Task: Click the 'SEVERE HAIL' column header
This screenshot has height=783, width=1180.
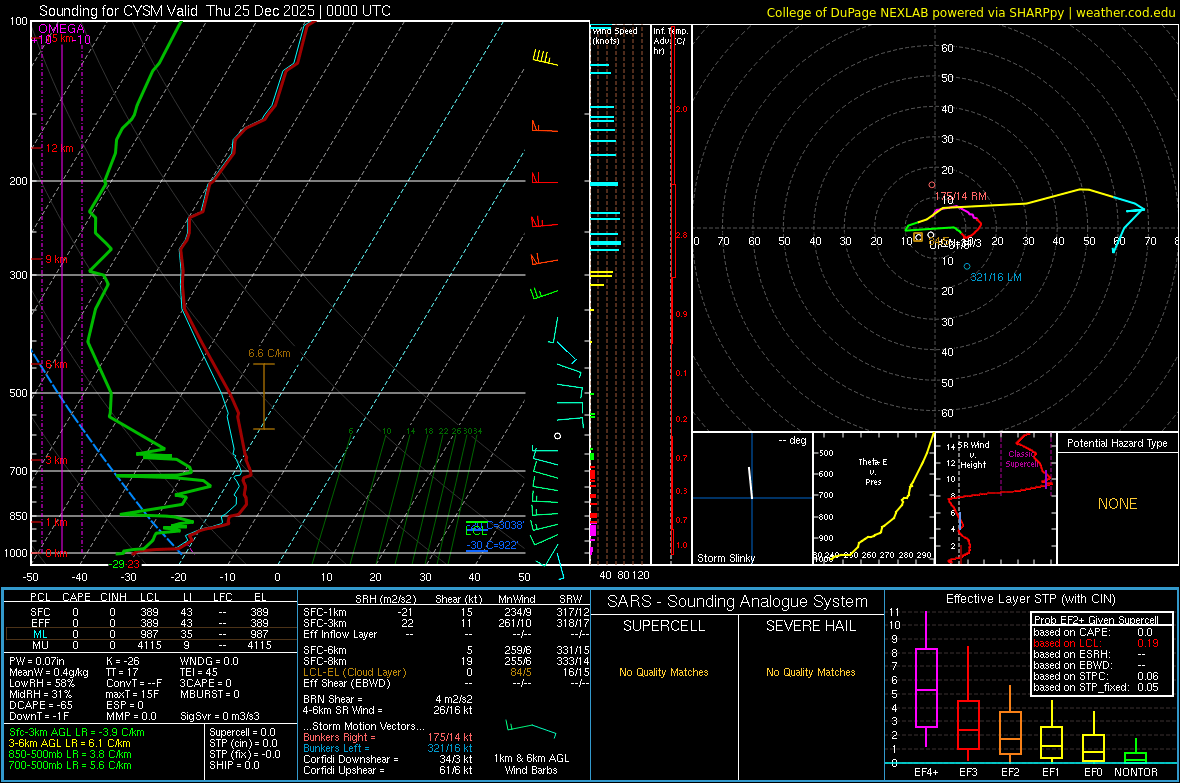Action: coord(810,626)
